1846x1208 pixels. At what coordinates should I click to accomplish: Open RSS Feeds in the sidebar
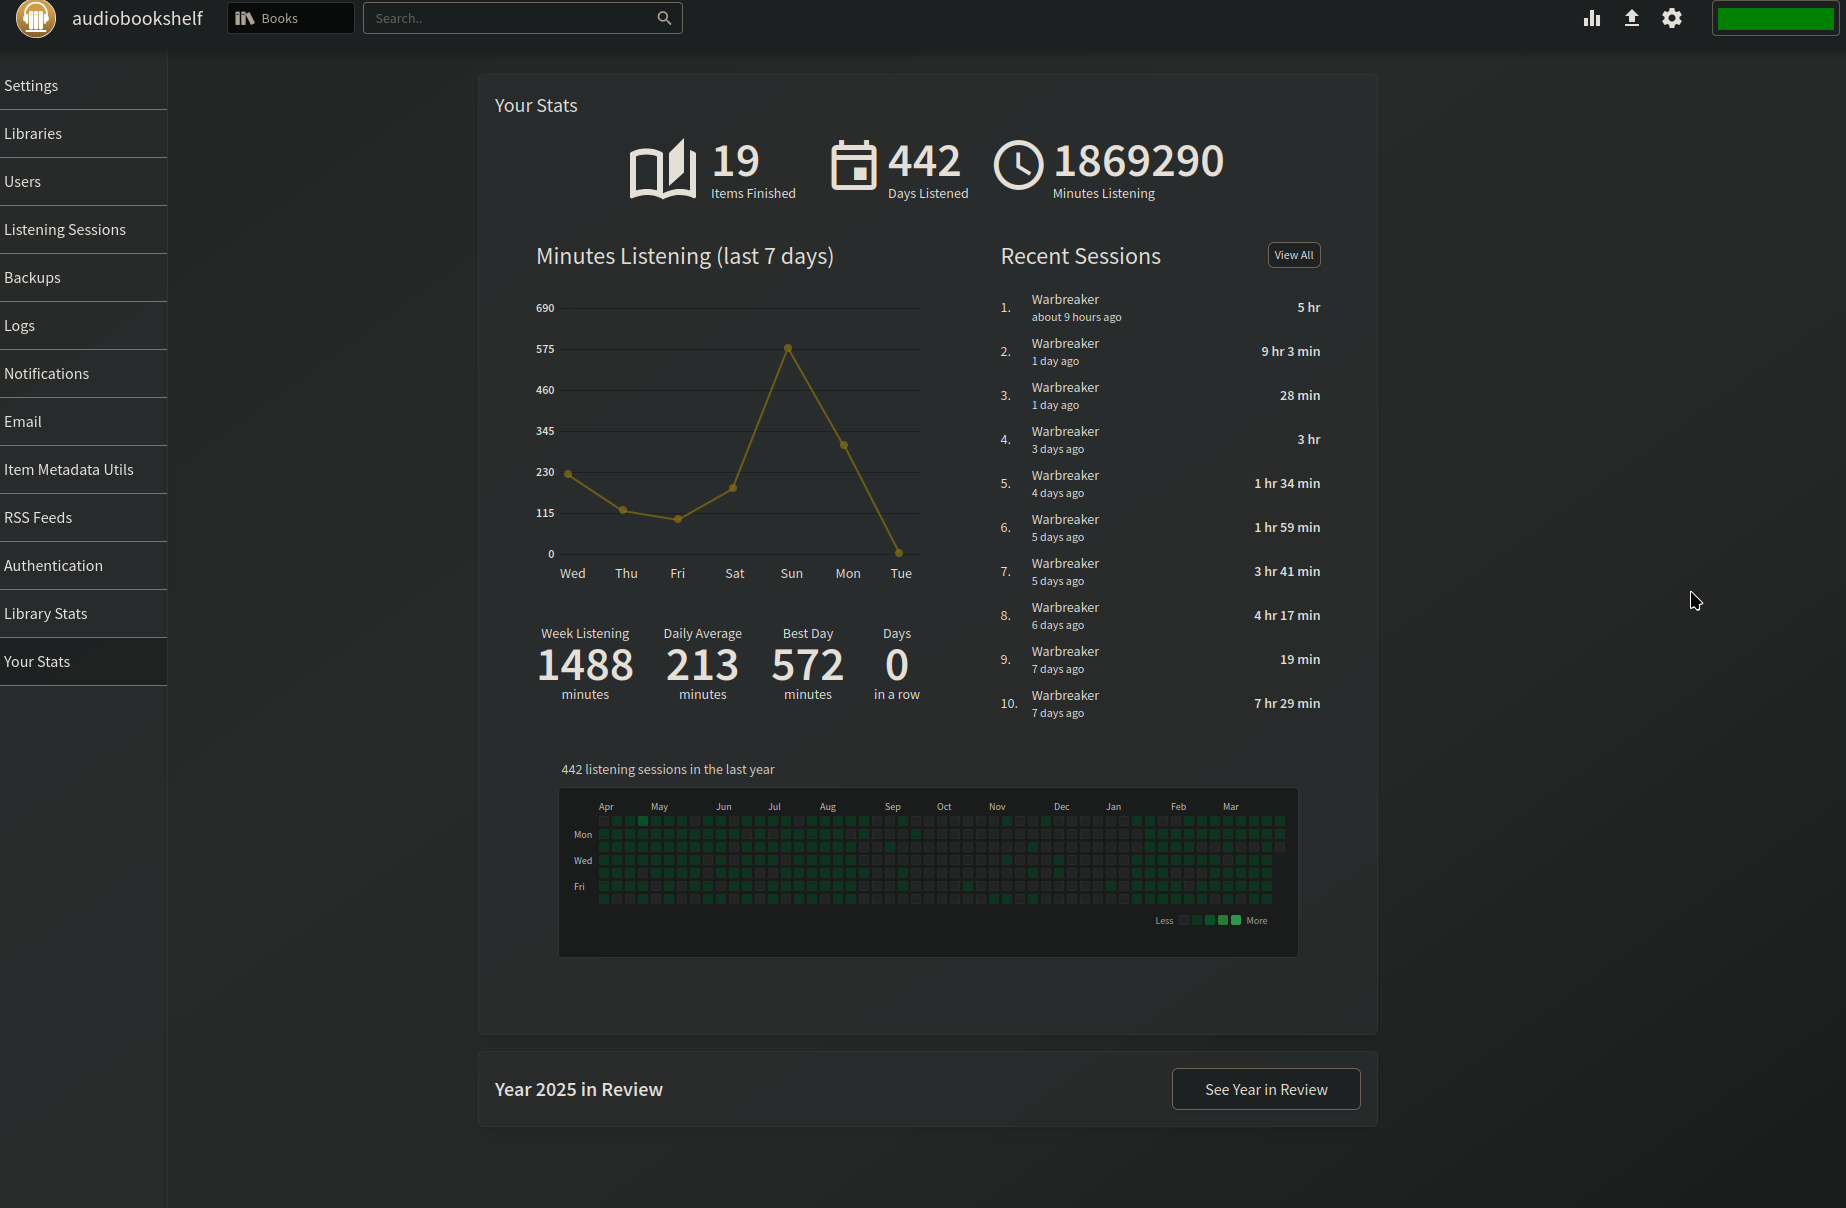pos(83,518)
